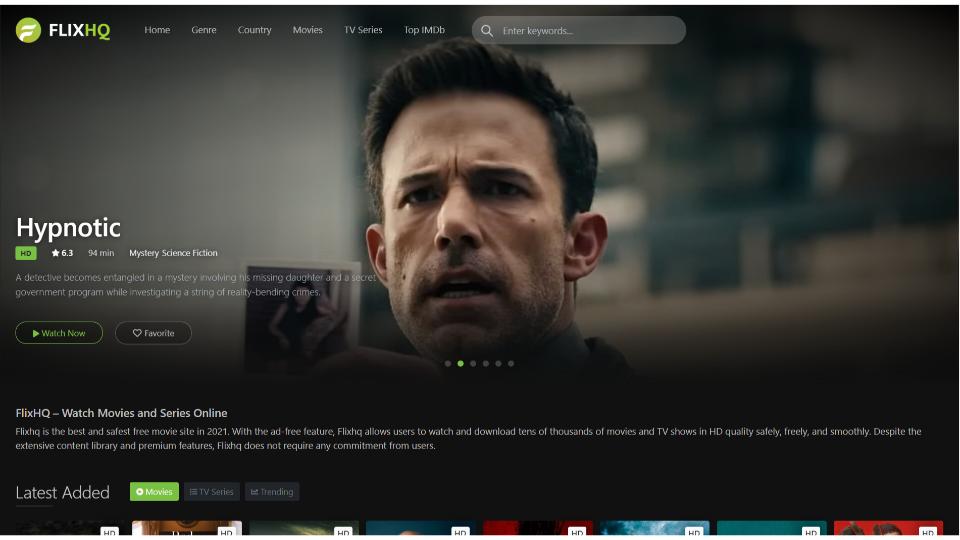The height and width of the screenshot is (540, 960).
Task: Select the third carousel dot
Action: pyautogui.click(x=473, y=364)
